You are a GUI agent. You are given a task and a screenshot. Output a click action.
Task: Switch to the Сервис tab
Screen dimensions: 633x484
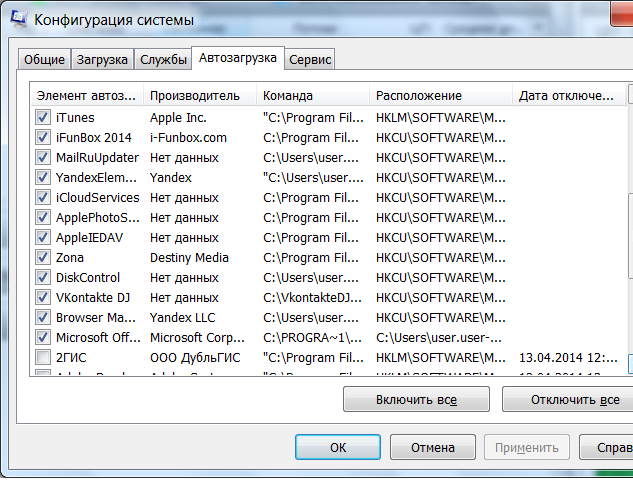tap(310, 59)
